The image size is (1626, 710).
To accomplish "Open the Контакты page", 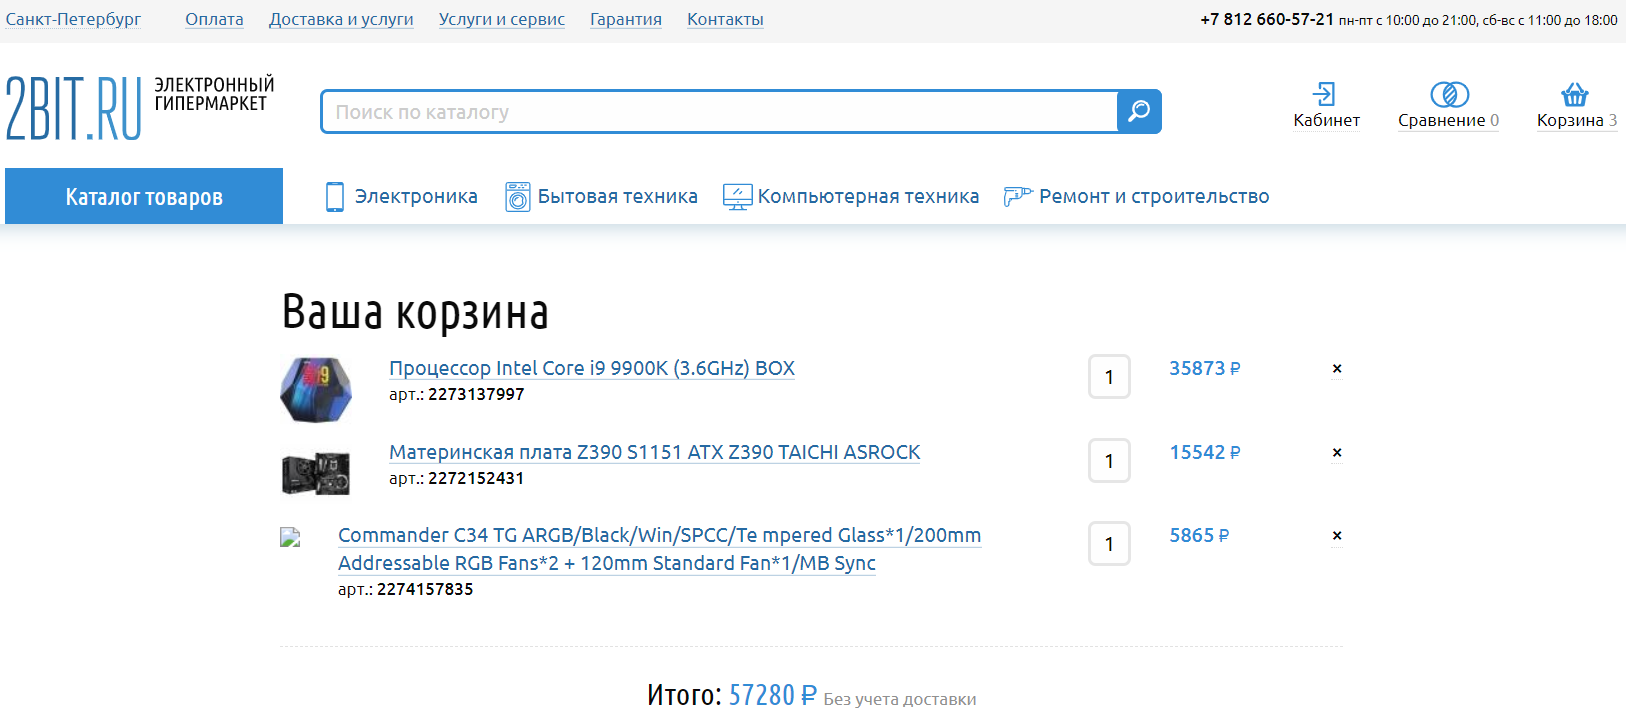I will coord(725,19).
